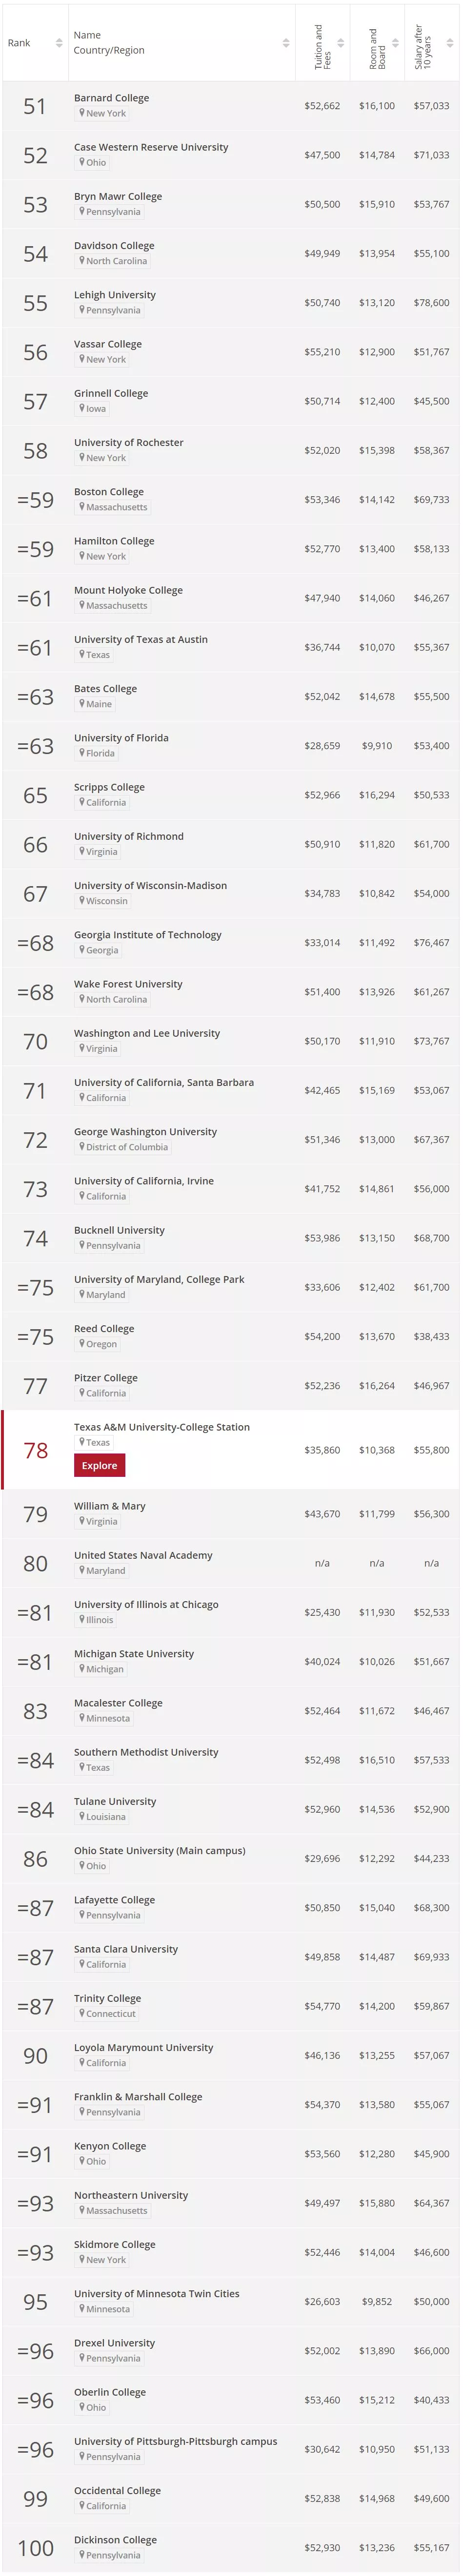Sort by Salary after 10 years arrows
Image resolution: width=463 pixels, height=2576 pixels.
pos(450,43)
